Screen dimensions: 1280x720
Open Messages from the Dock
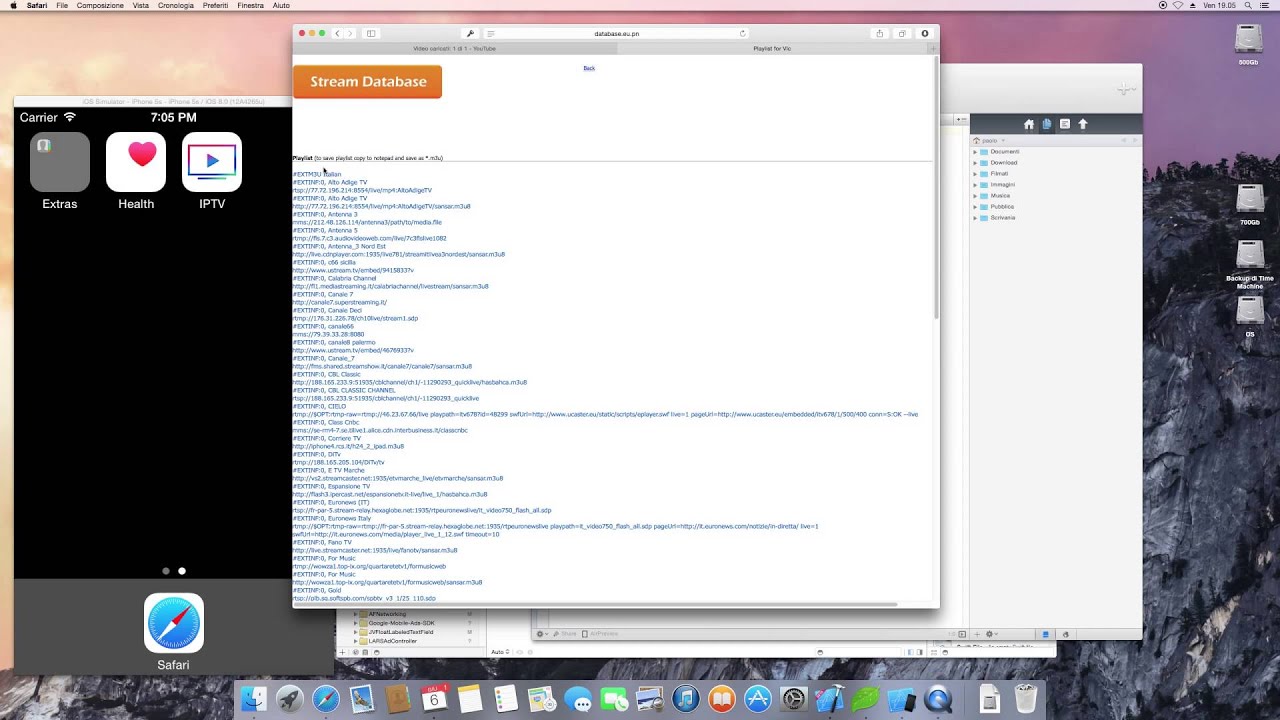578,699
